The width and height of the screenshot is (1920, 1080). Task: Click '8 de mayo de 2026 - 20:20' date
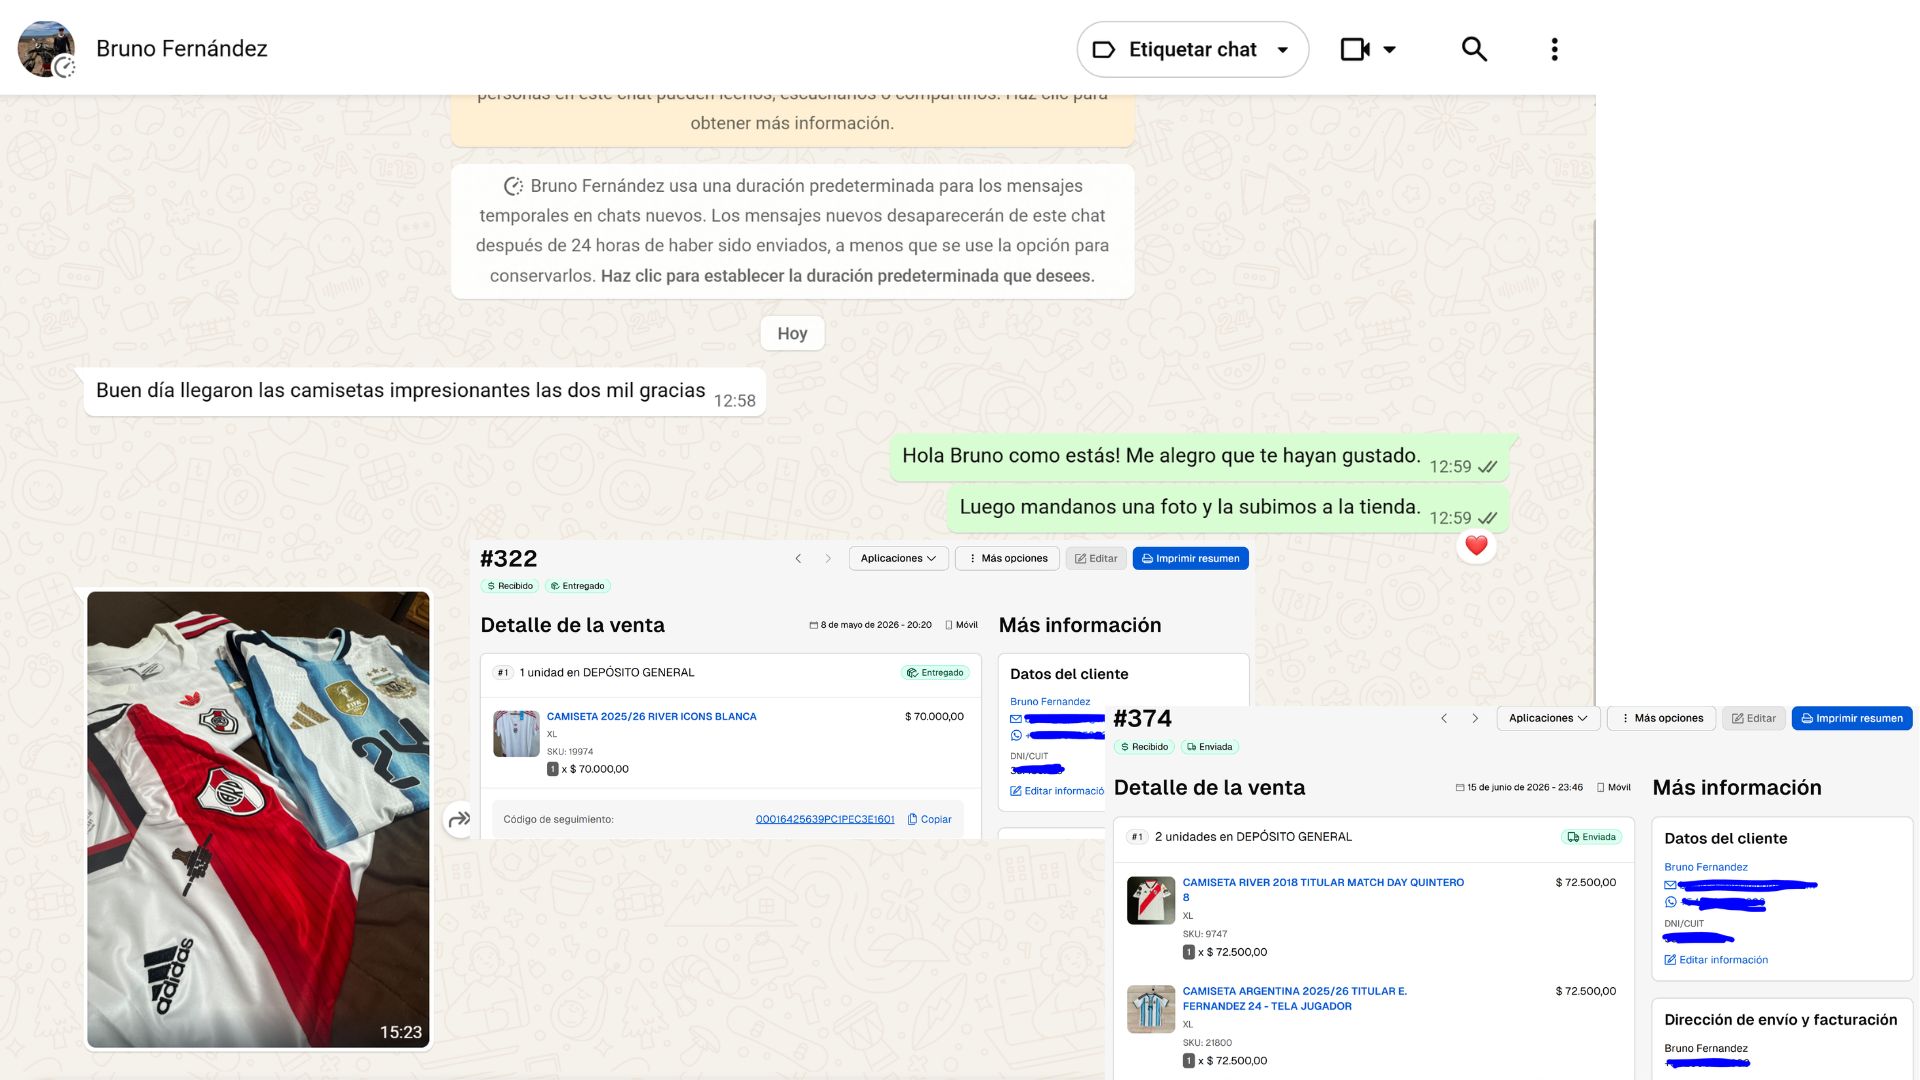876,625
